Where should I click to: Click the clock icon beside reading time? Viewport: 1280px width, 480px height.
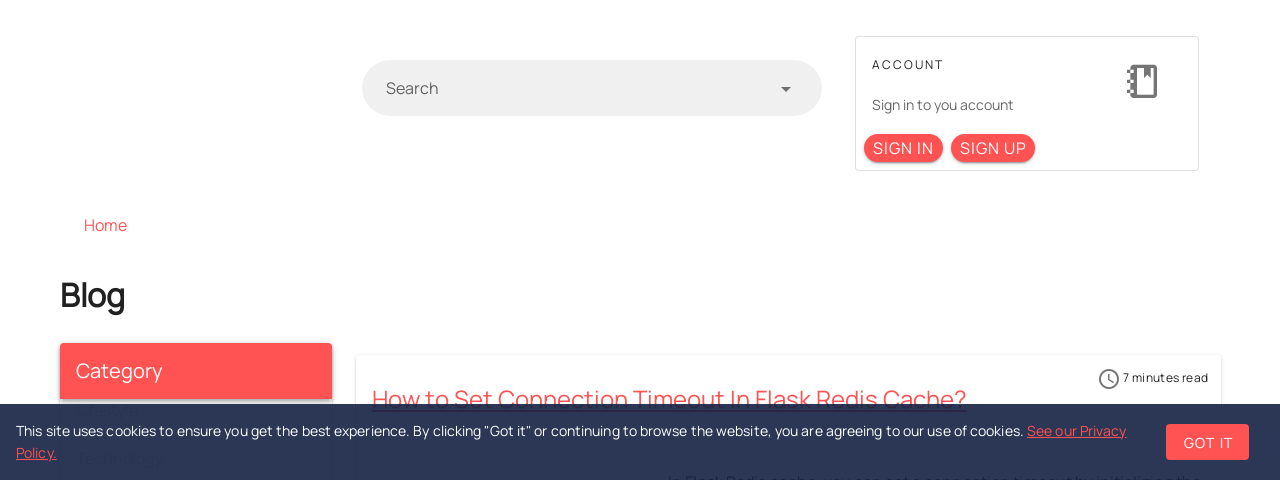point(1109,378)
